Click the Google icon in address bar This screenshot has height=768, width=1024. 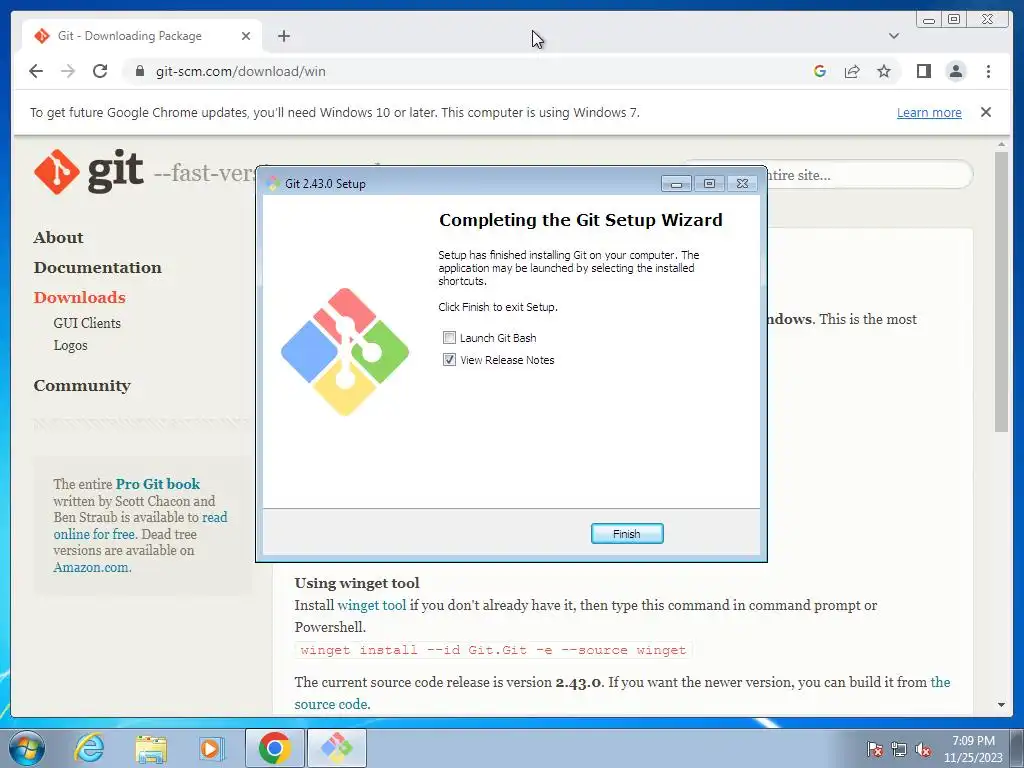tap(820, 71)
